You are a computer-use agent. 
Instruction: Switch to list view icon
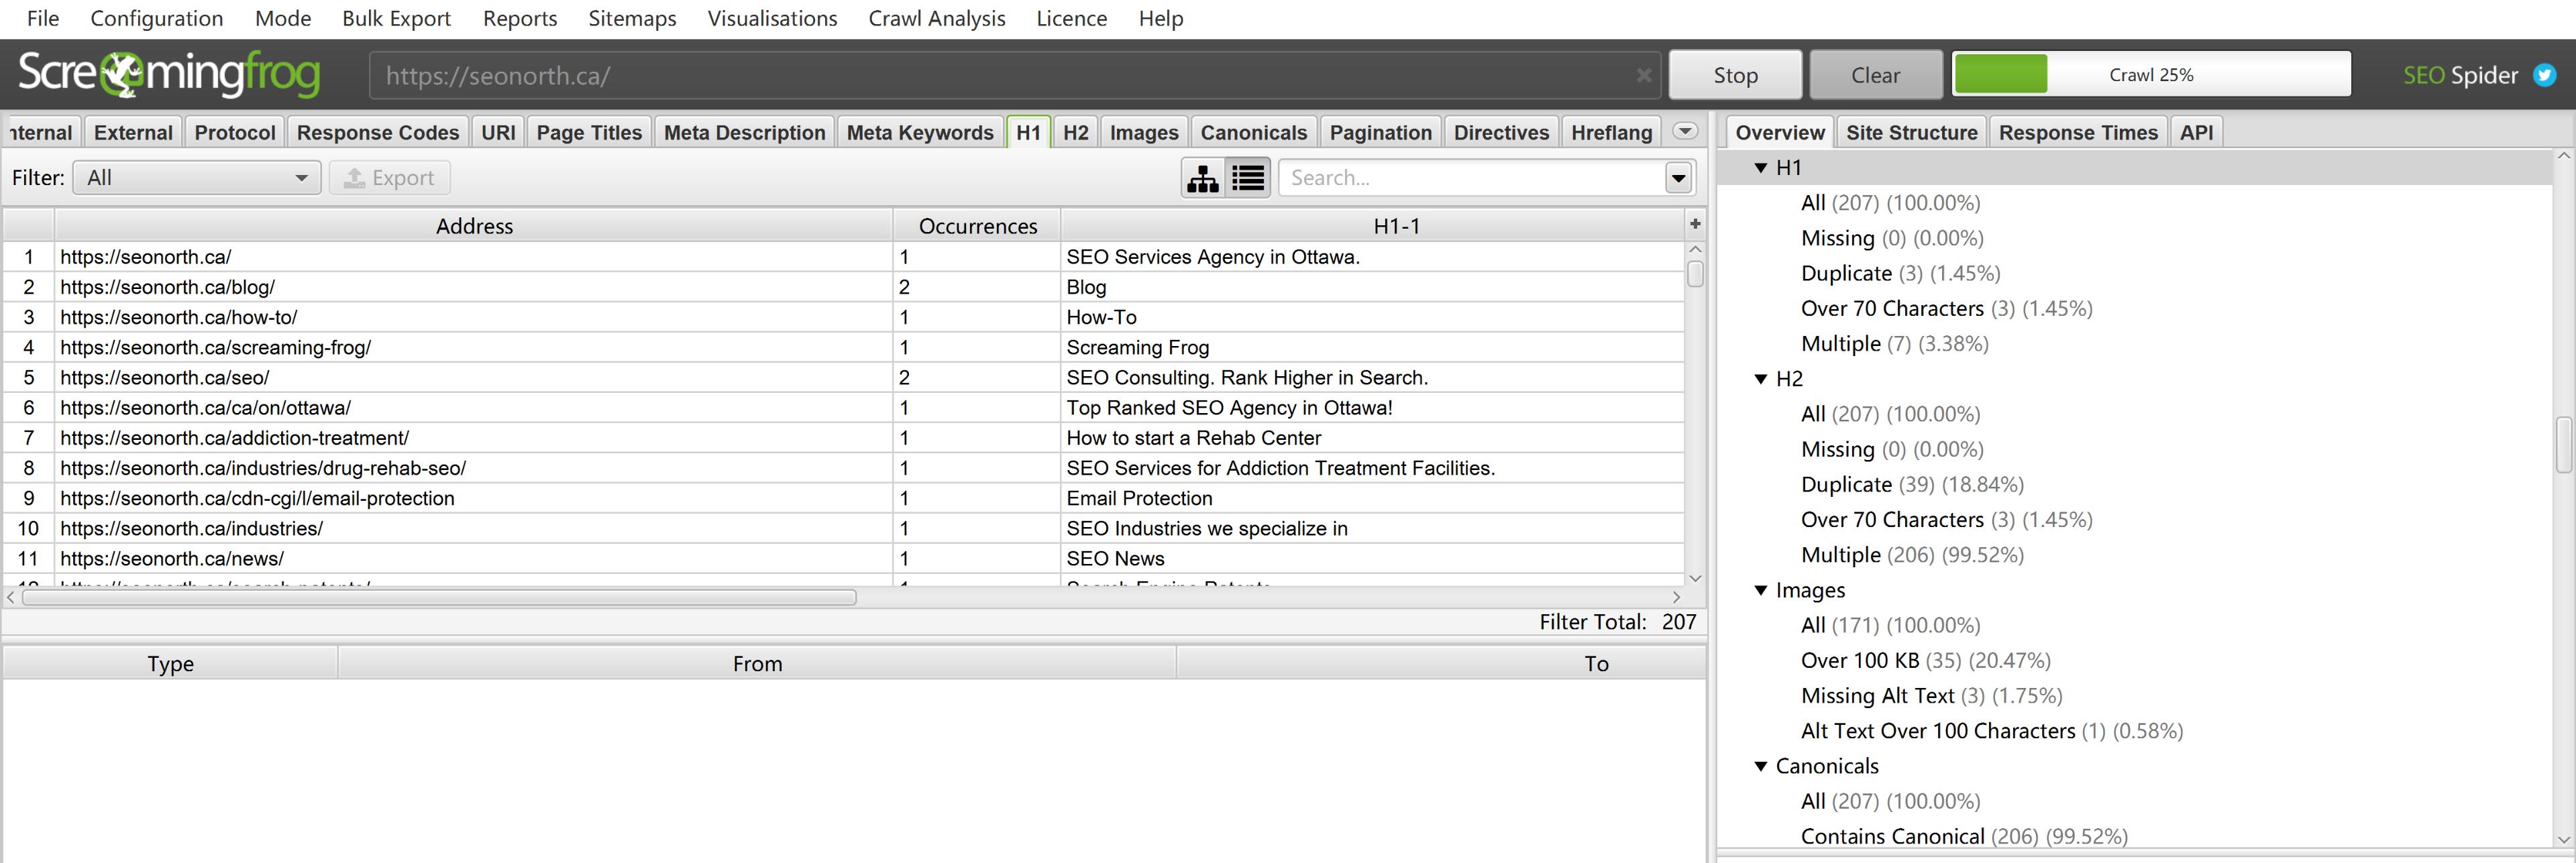pyautogui.click(x=1248, y=178)
